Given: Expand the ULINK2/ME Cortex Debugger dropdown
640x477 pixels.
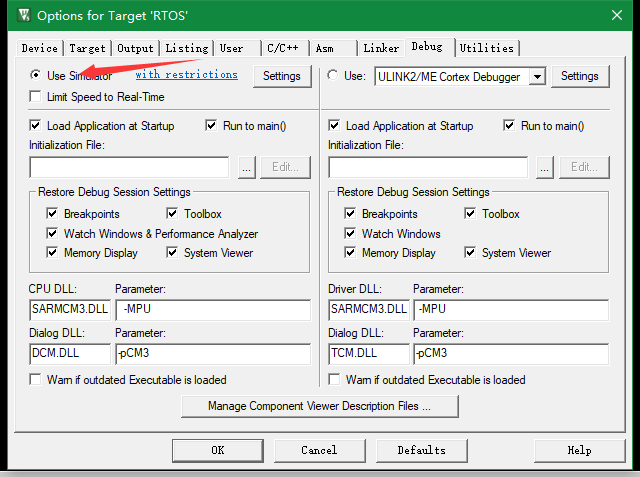Looking at the screenshot, I should (538, 76).
